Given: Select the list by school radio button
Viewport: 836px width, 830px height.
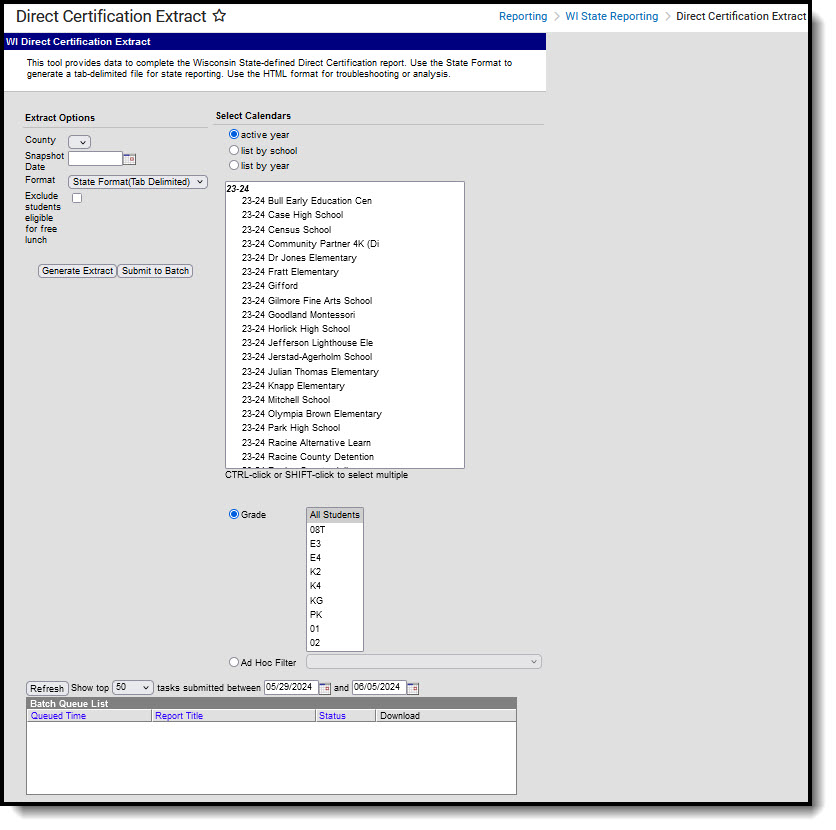Looking at the screenshot, I should (x=234, y=150).
